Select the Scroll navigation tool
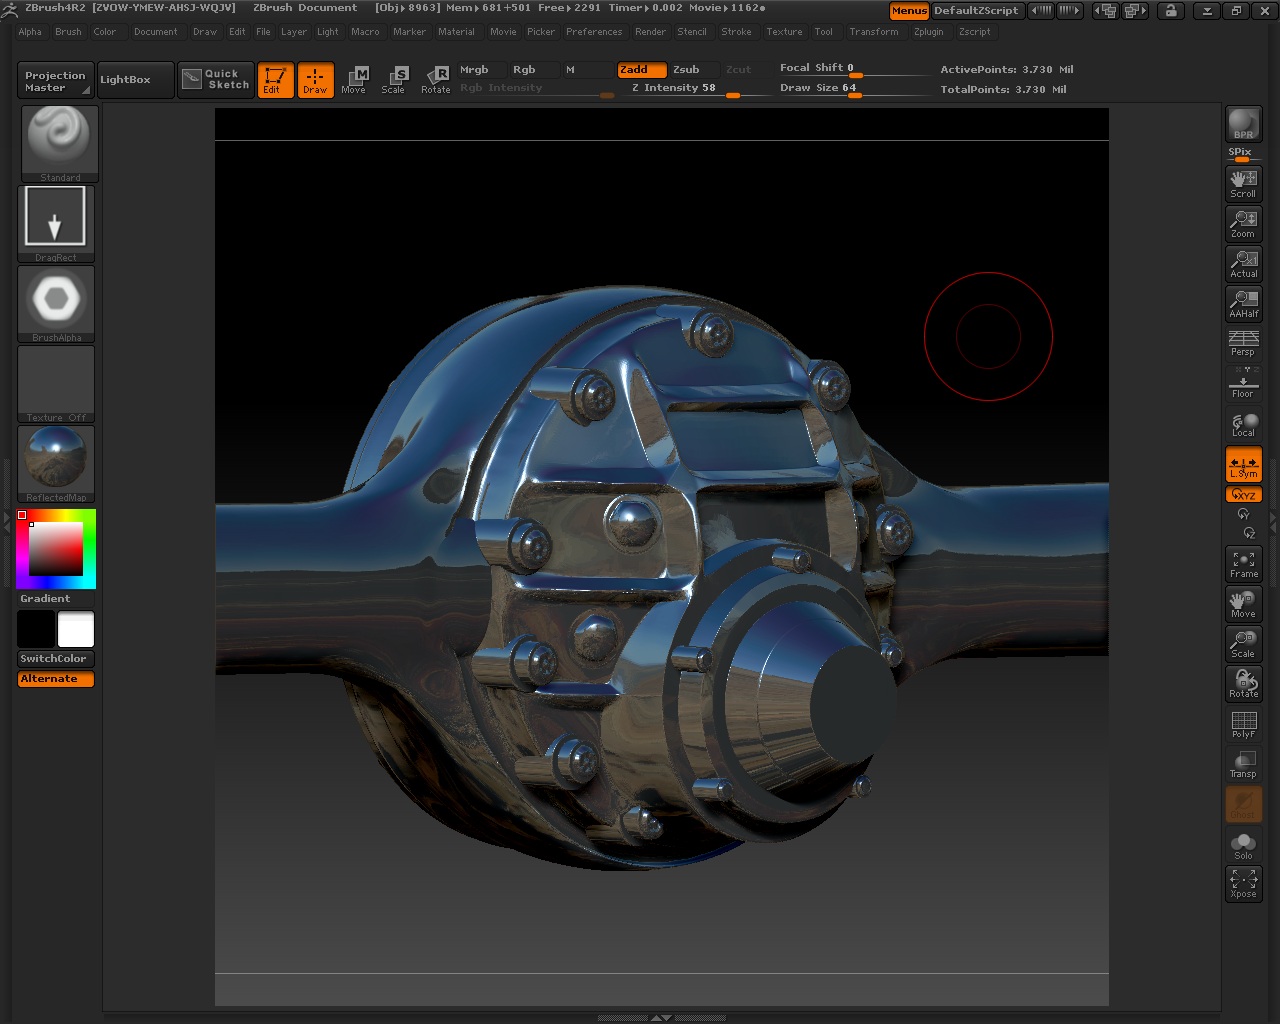Viewport: 1280px width, 1024px height. point(1243,182)
